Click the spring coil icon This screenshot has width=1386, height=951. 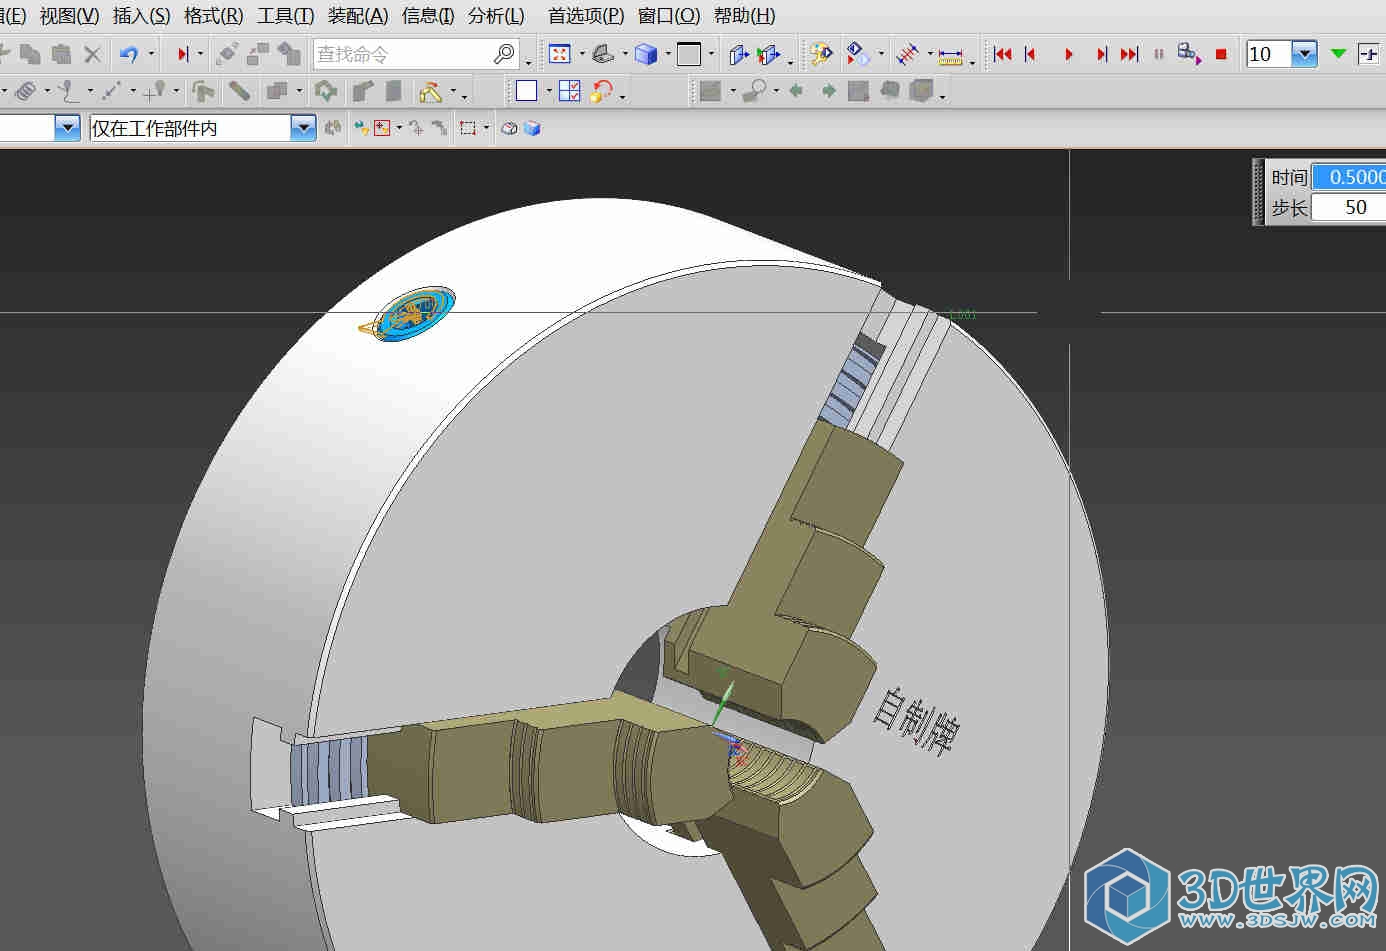pyautogui.click(x=27, y=92)
